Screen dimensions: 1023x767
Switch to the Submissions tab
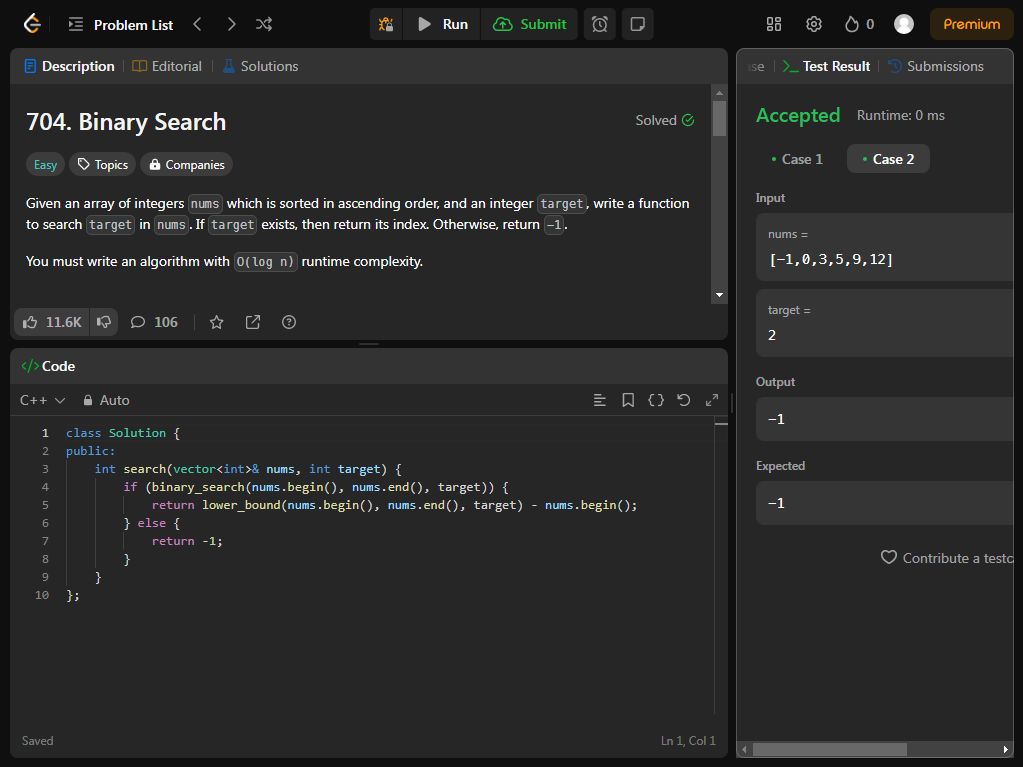coord(936,66)
